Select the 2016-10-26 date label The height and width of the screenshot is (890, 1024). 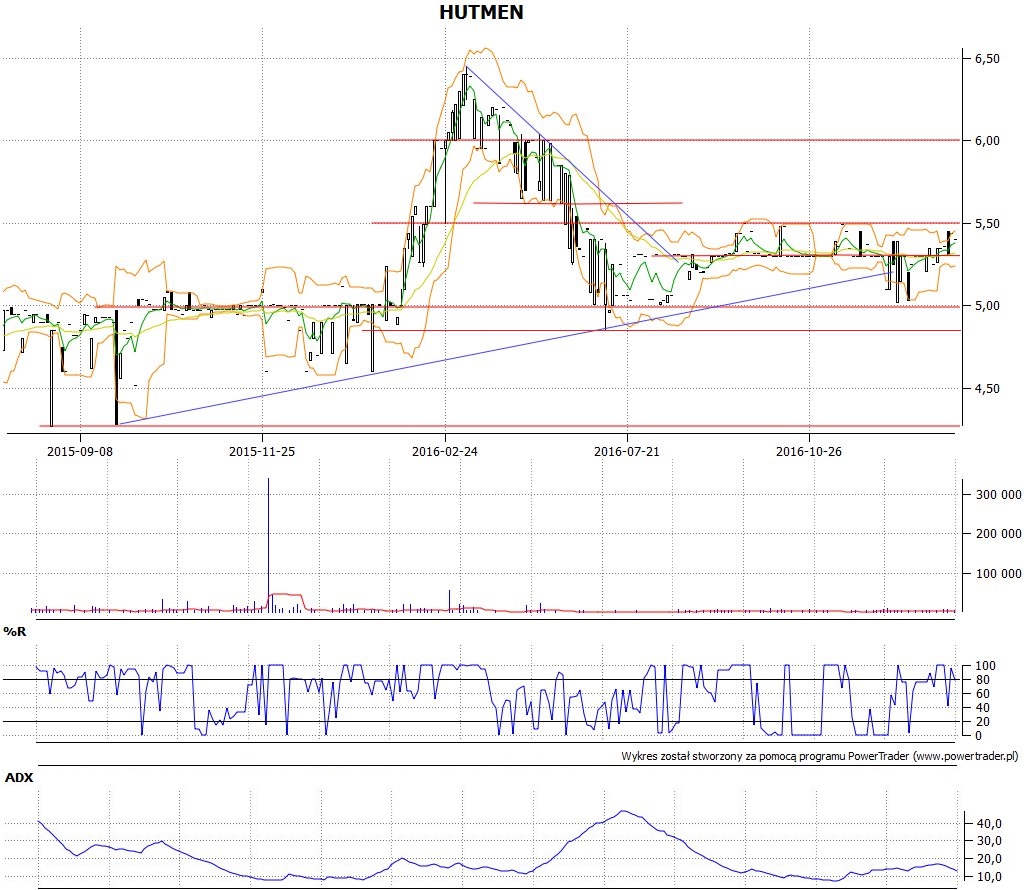pos(808,451)
